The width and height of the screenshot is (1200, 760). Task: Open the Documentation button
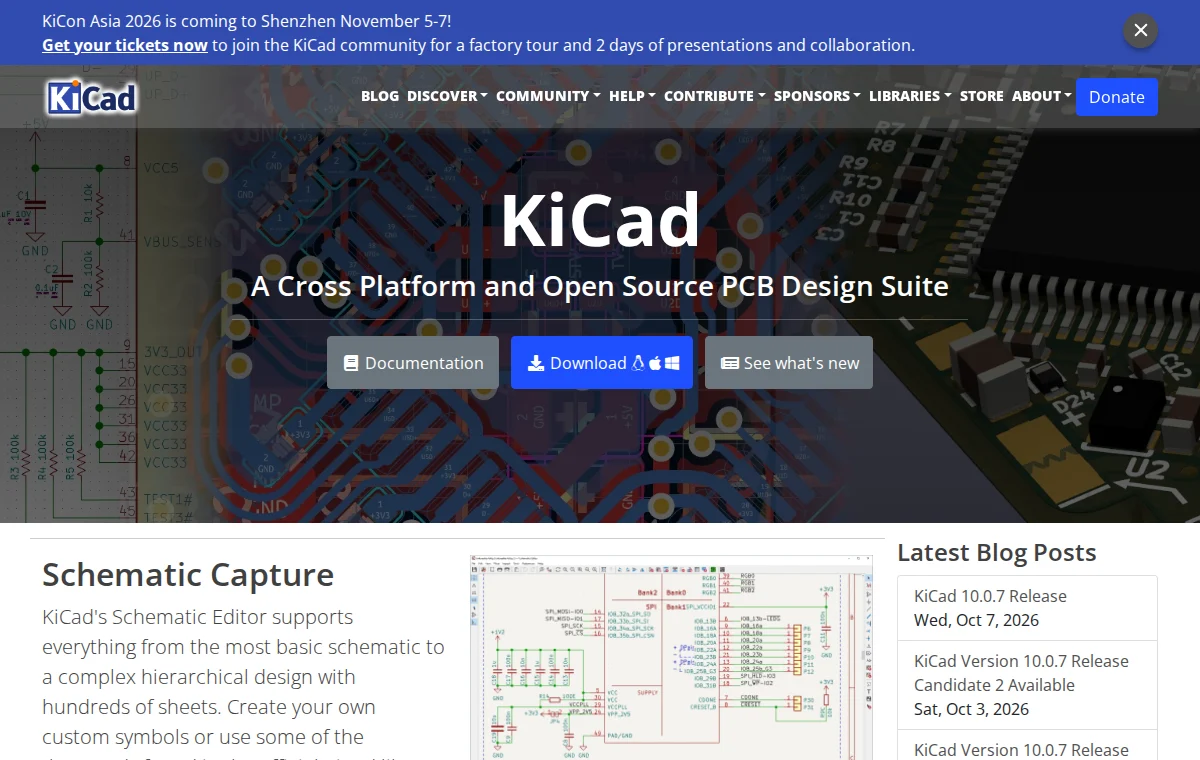coord(413,362)
